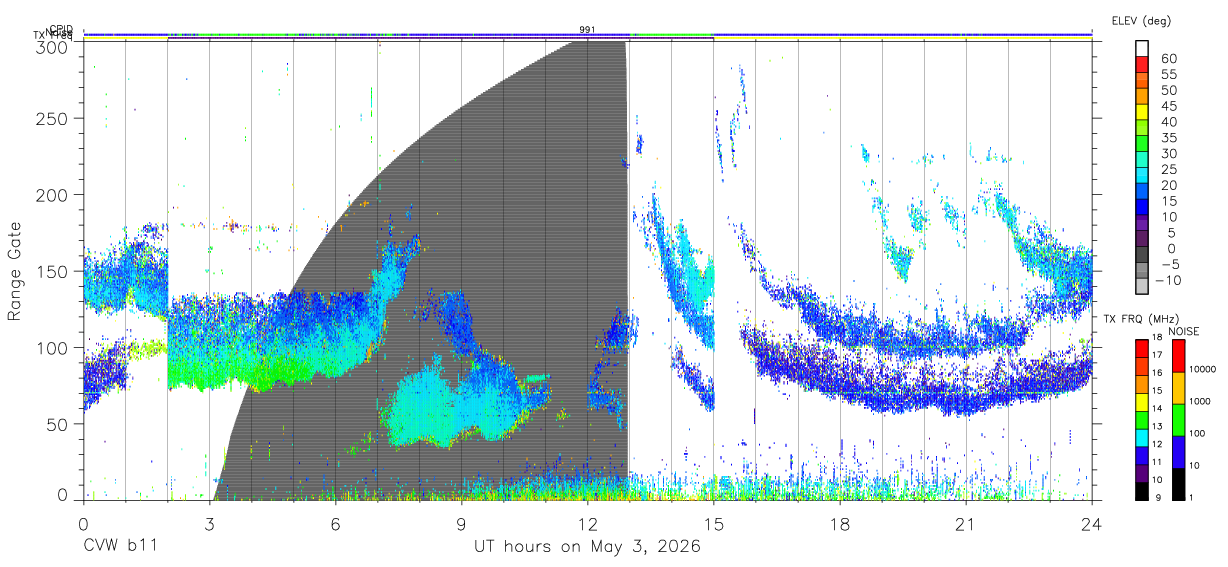Click the 24 hour tick label on x-axis

(1092, 524)
